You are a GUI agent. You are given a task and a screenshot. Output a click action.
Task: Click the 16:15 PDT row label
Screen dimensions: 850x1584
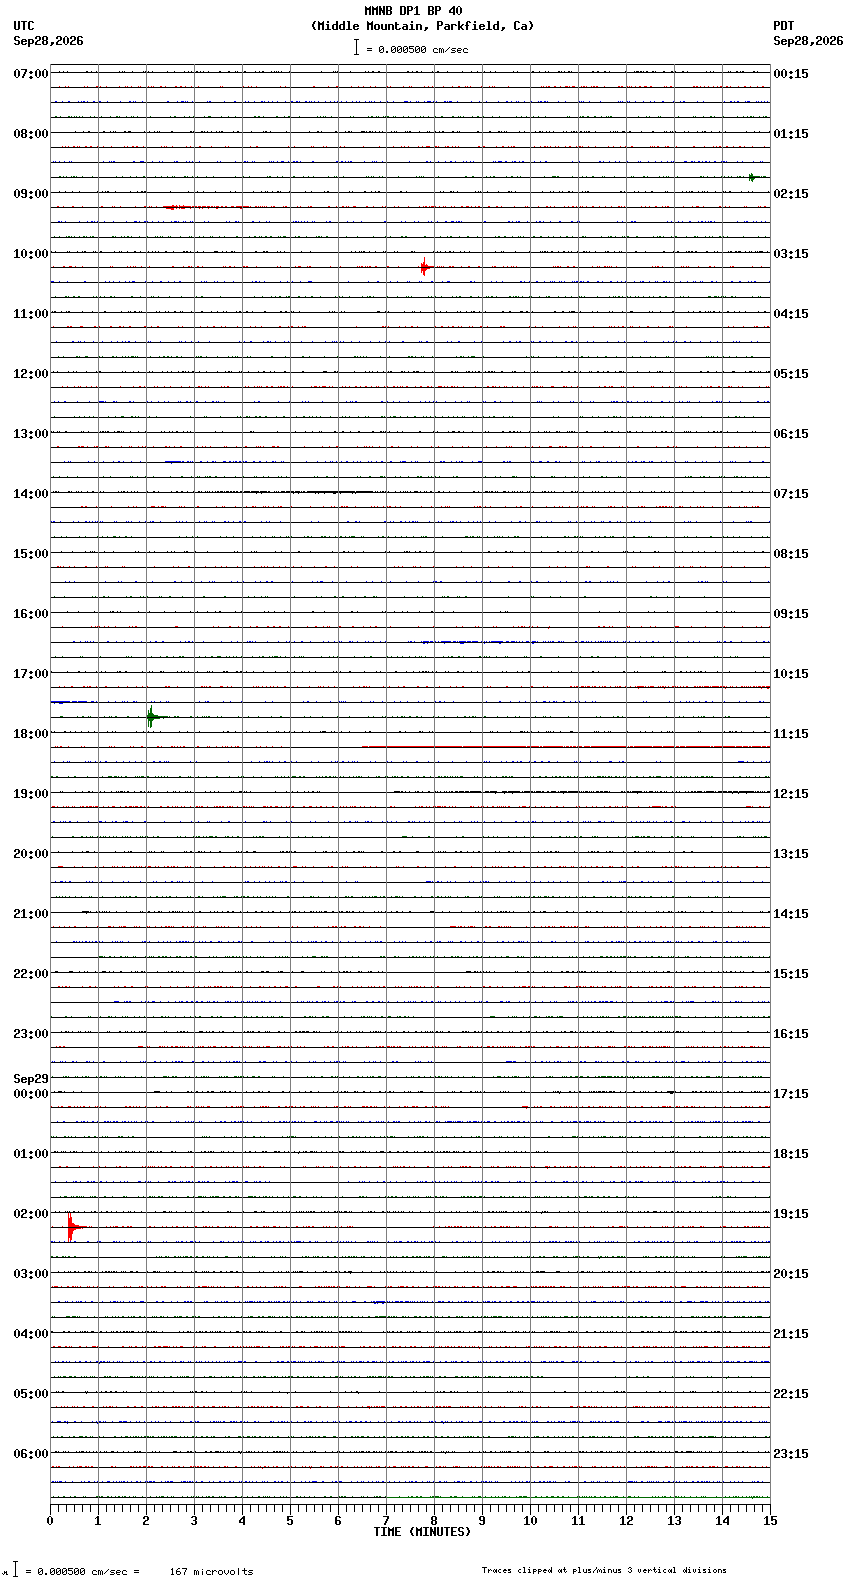(x=791, y=1034)
